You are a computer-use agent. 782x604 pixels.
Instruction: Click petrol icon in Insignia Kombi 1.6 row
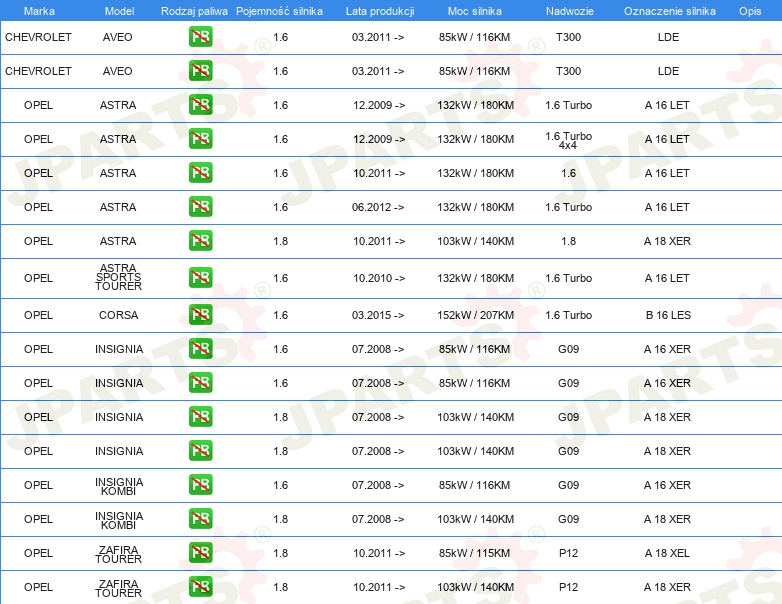tap(200, 485)
